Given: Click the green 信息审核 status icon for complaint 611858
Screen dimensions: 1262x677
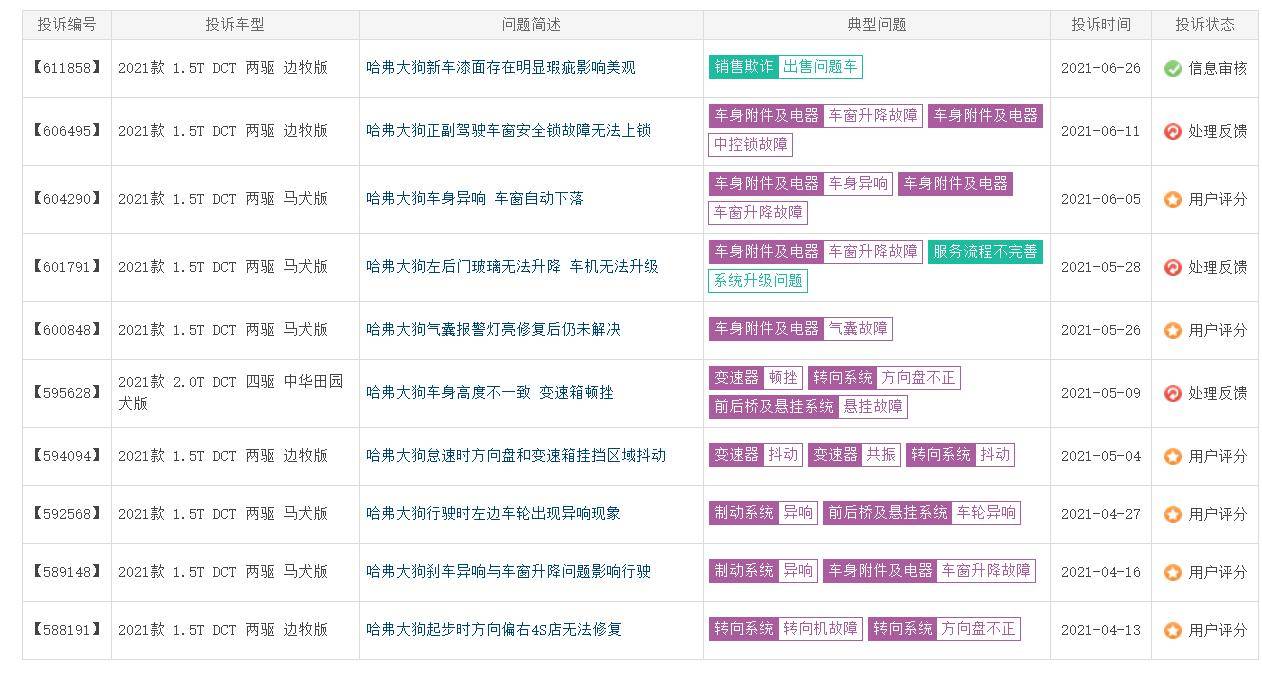Looking at the screenshot, I should click(x=1172, y=69).
